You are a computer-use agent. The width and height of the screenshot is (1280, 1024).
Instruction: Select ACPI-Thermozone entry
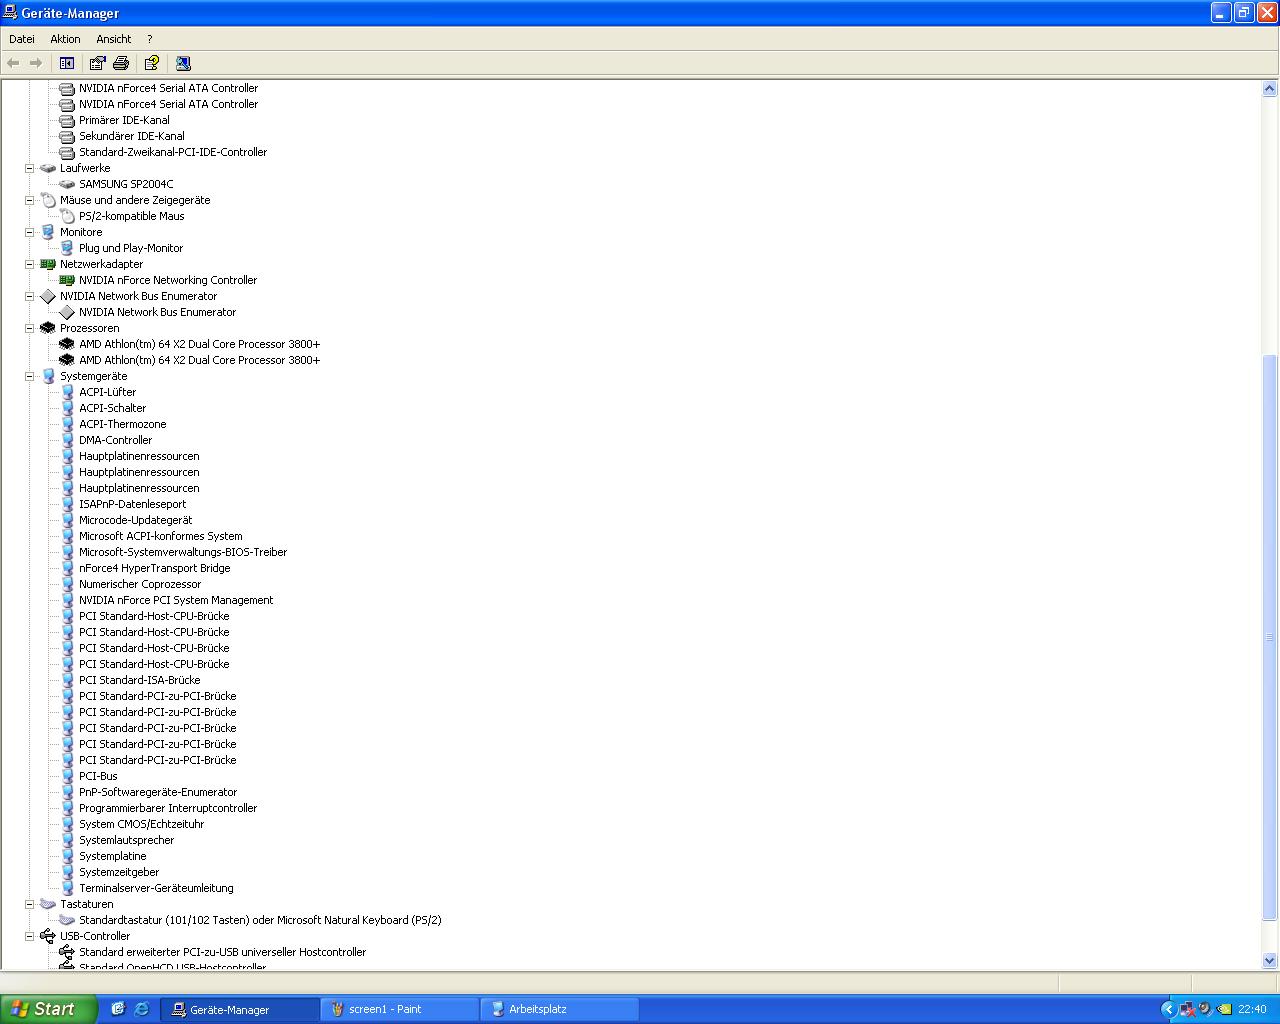pyautogui.click(x=122, y=424)
